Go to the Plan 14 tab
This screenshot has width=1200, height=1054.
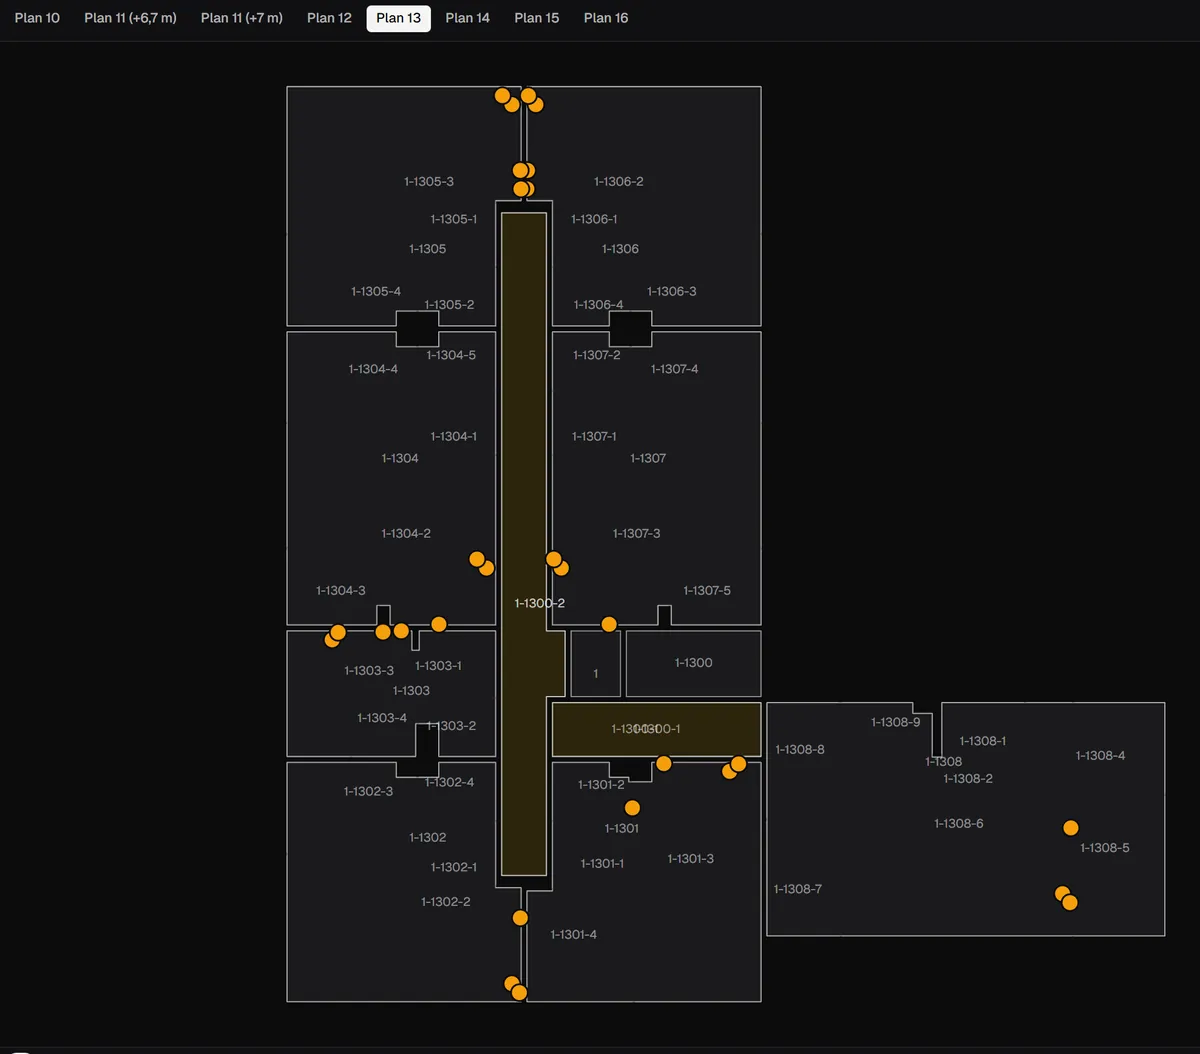tap(468, 18)
